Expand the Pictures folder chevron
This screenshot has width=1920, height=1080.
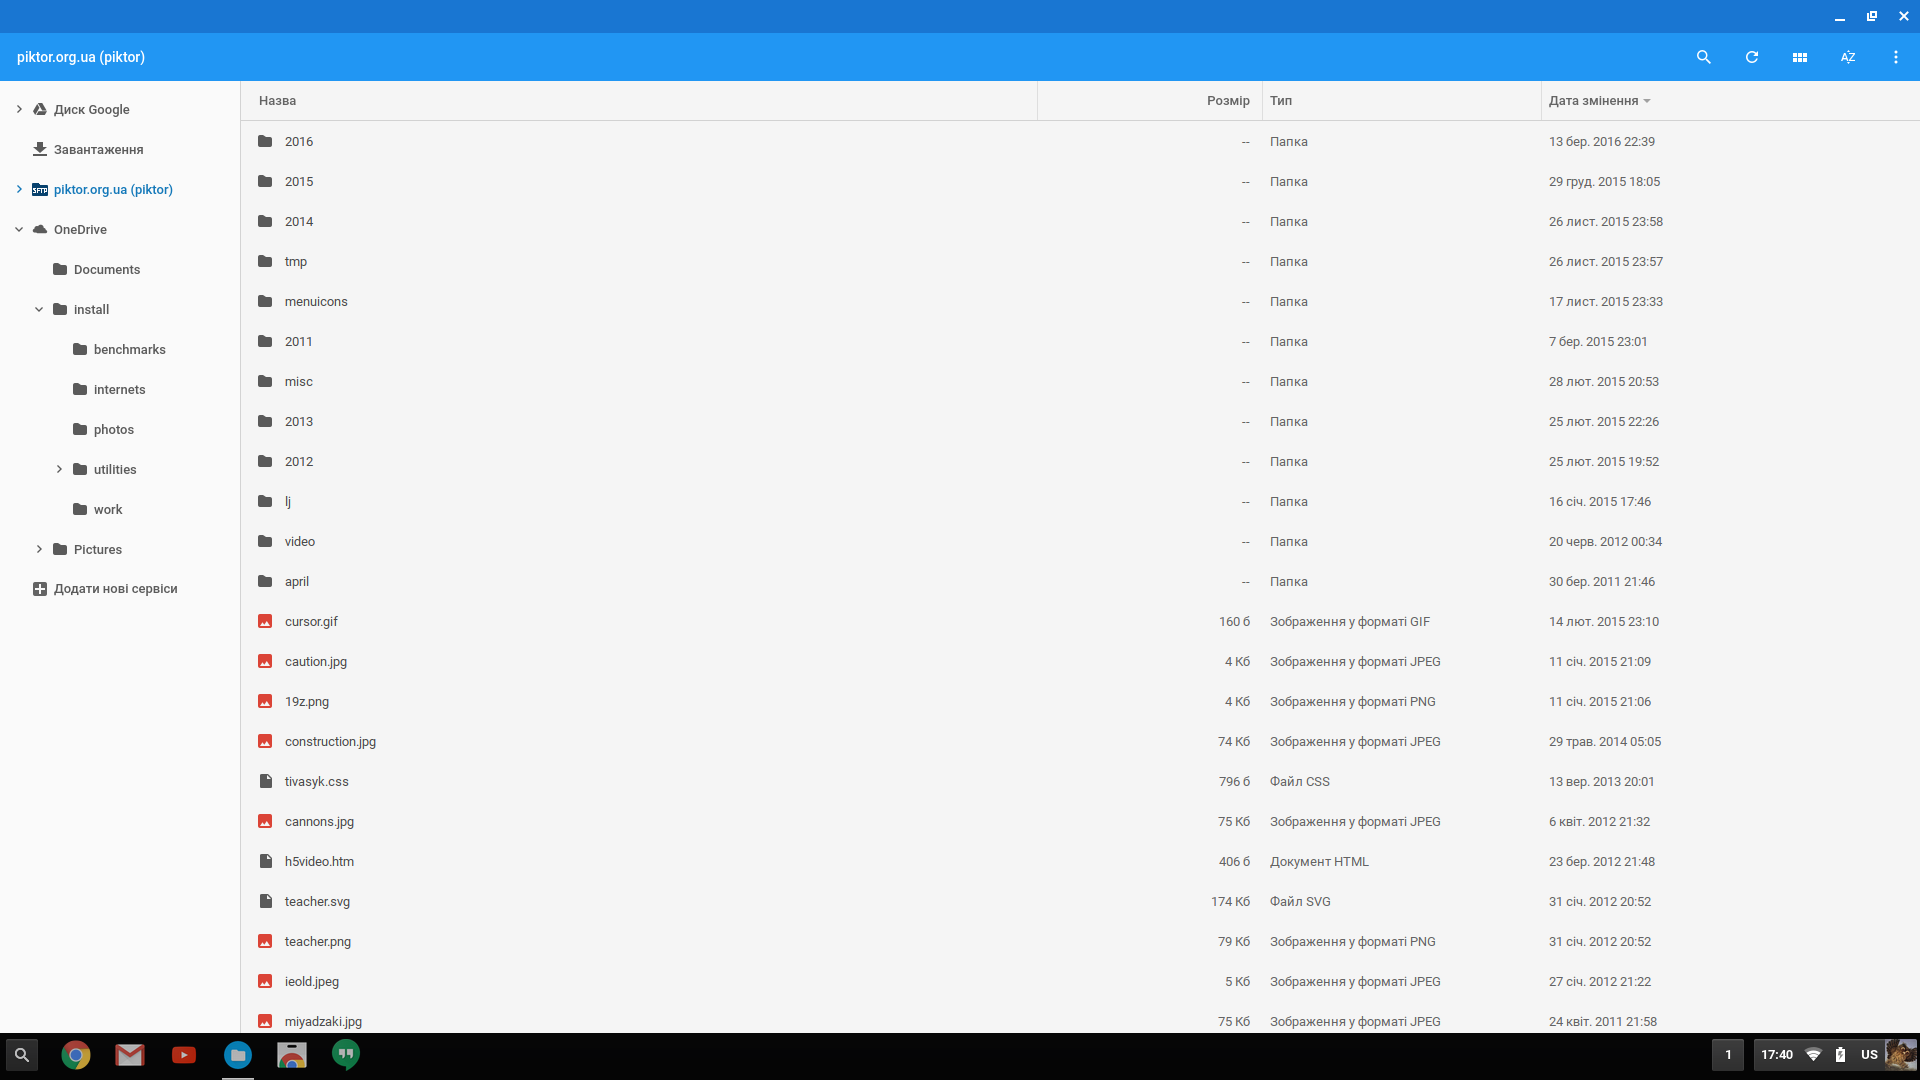click(39, 549)
